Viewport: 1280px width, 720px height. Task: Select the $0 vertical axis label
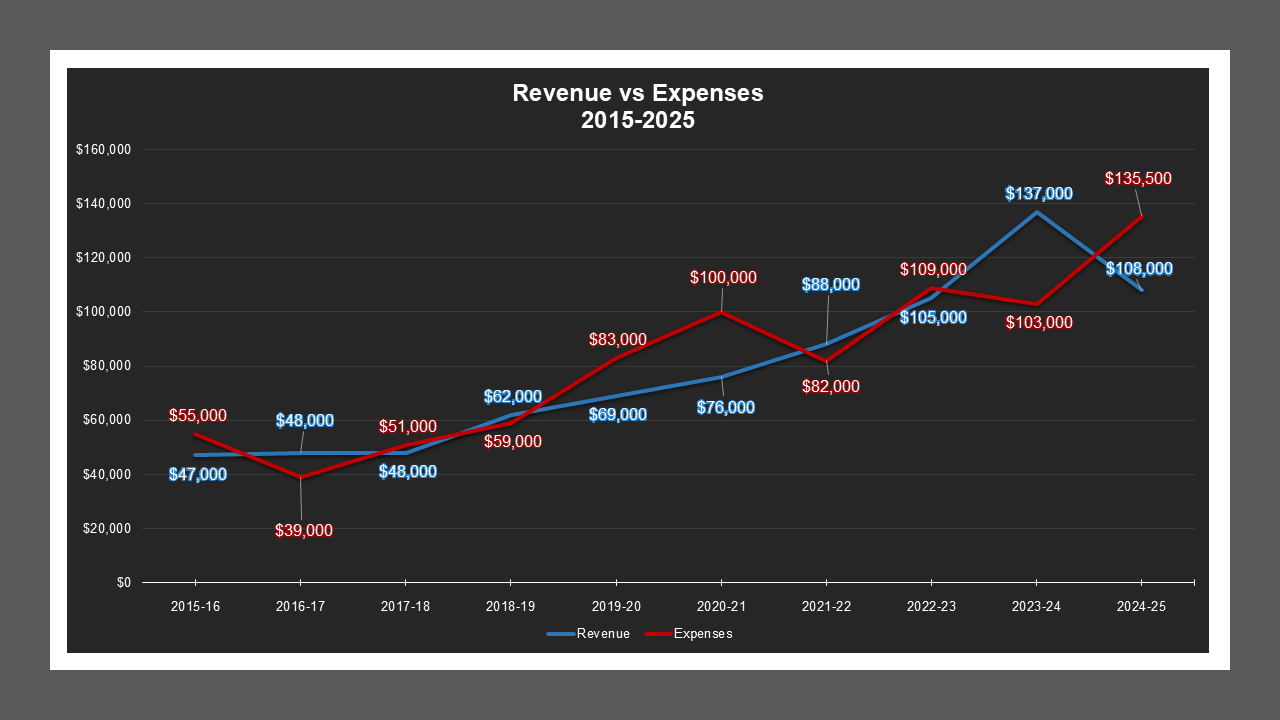click(x=123, y=582)
